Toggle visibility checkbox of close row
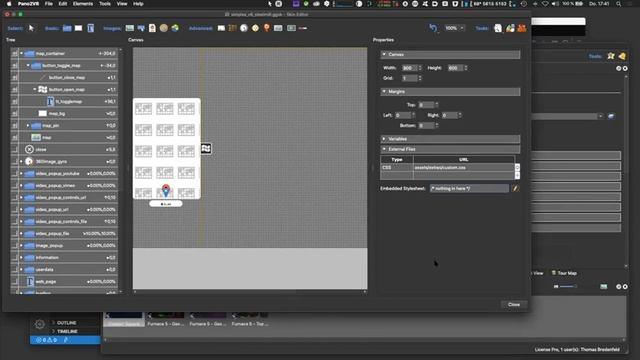Image resolution: width=640 pixels, height=360 pixels. pyautogui.click(x=15, y=149)
